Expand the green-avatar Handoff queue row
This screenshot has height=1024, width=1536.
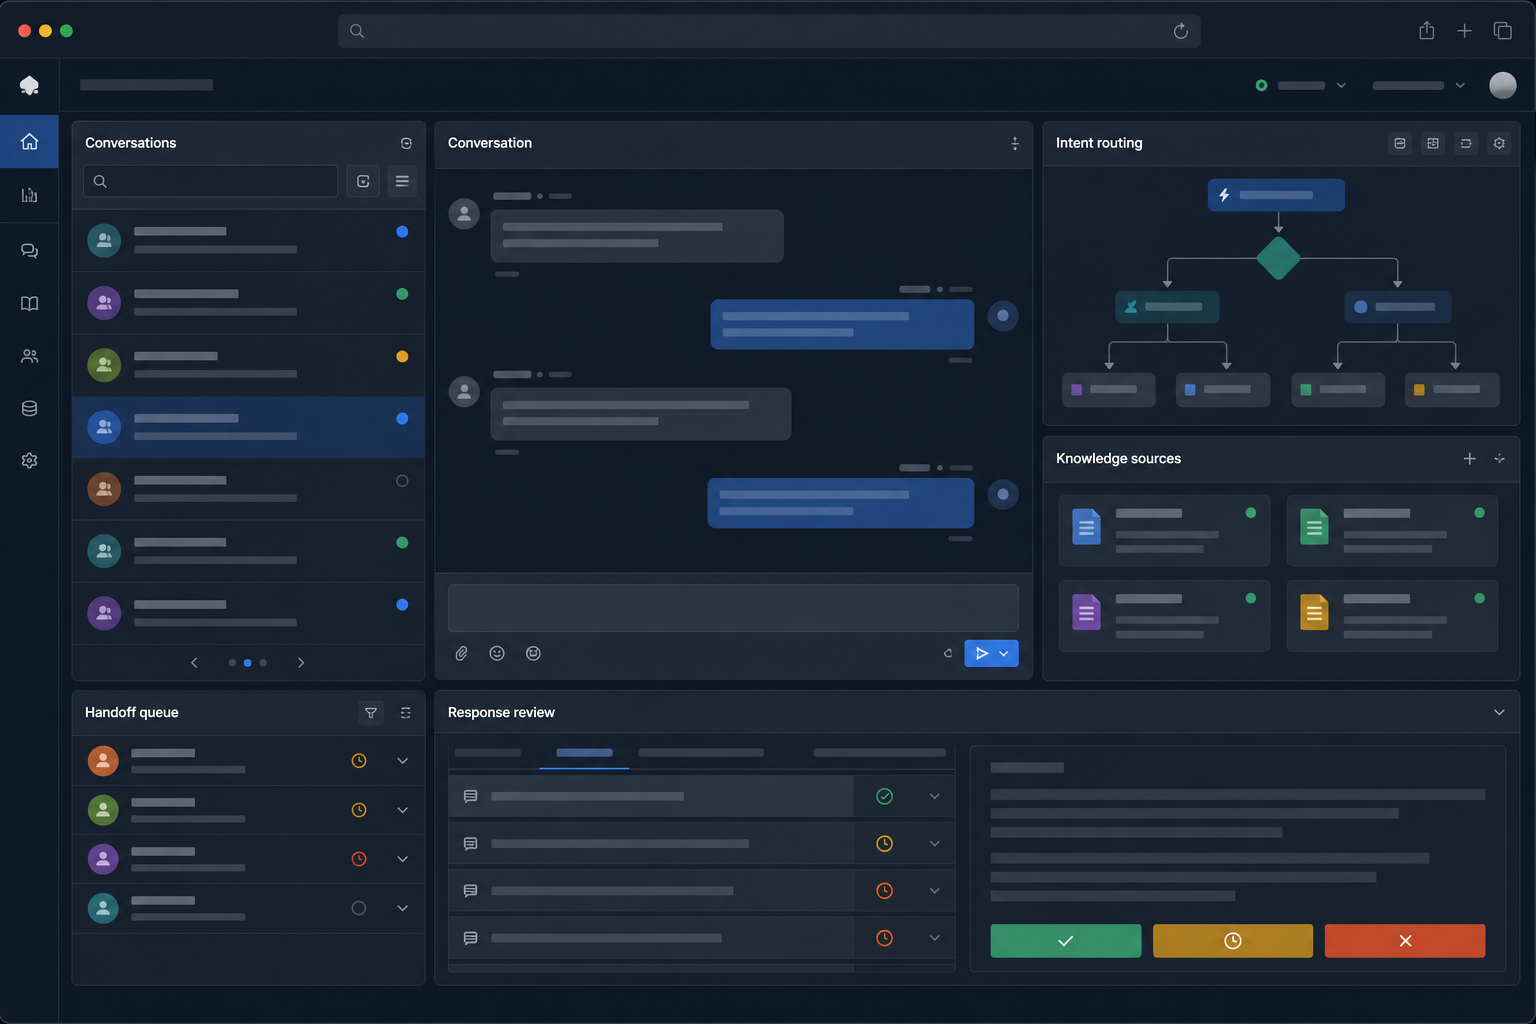click(402, 810)
